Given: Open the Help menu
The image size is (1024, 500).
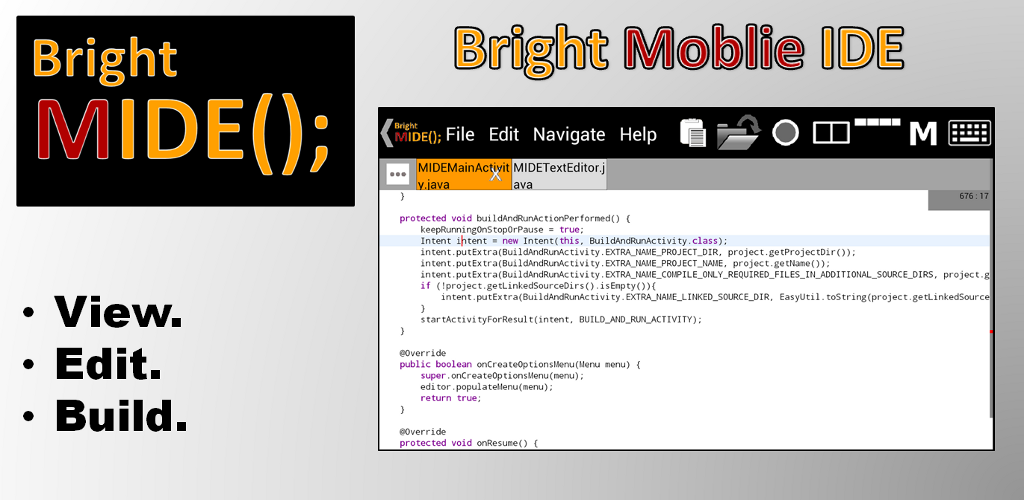Looking at the screenshot, I should [x=638, y=134].
